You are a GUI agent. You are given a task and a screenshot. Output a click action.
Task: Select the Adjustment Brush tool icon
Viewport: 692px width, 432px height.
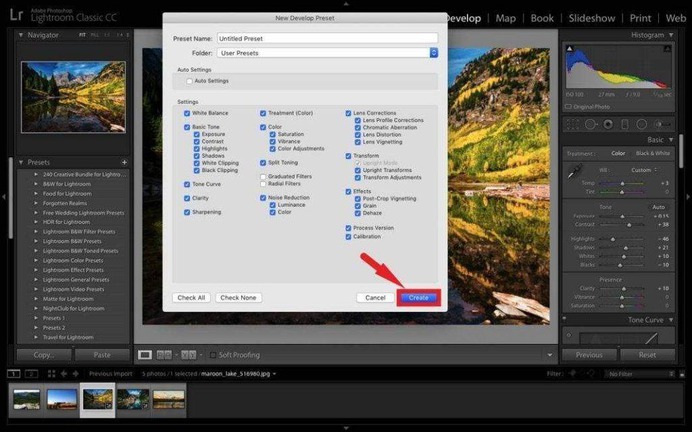pyautogui.click(x=661, y=124)
